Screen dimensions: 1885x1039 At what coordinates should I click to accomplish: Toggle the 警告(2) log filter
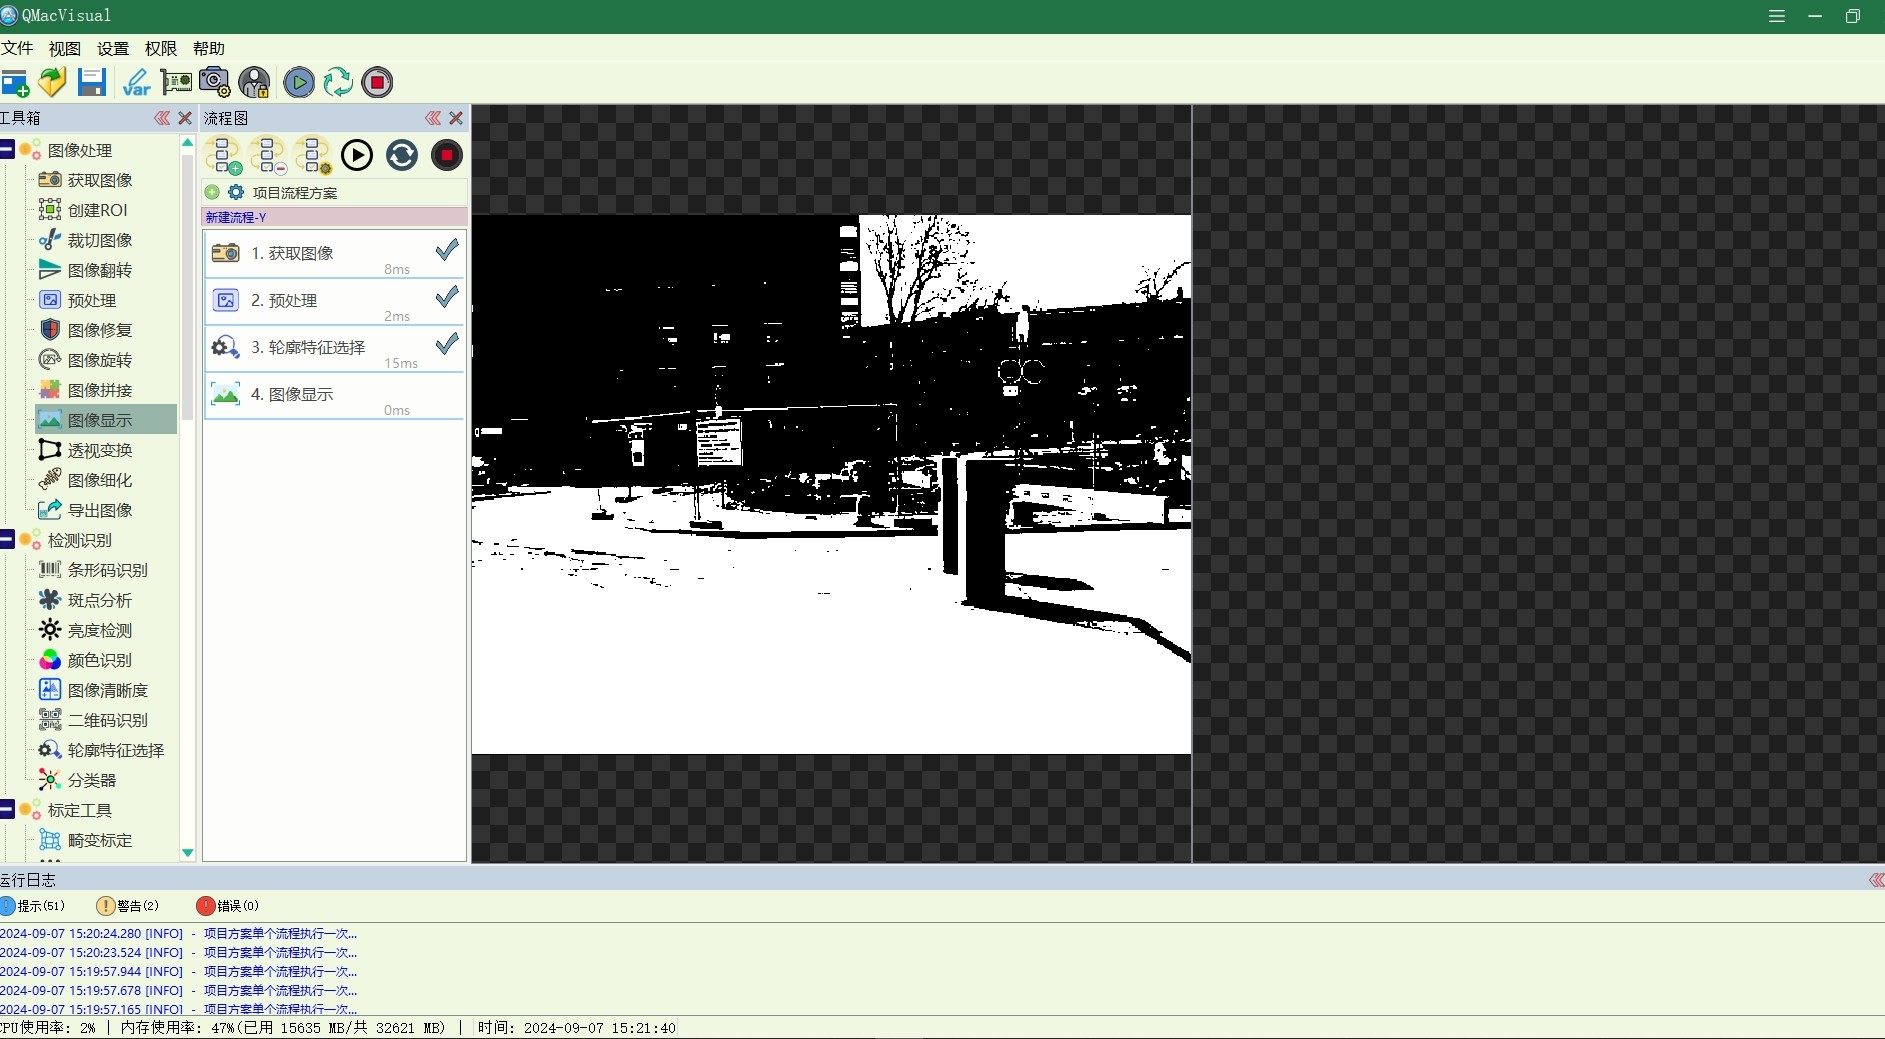128,906
